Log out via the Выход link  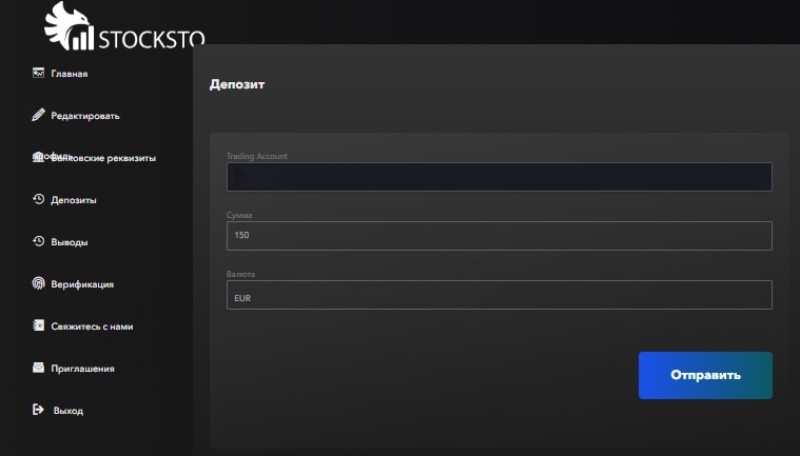pos(68,411)
